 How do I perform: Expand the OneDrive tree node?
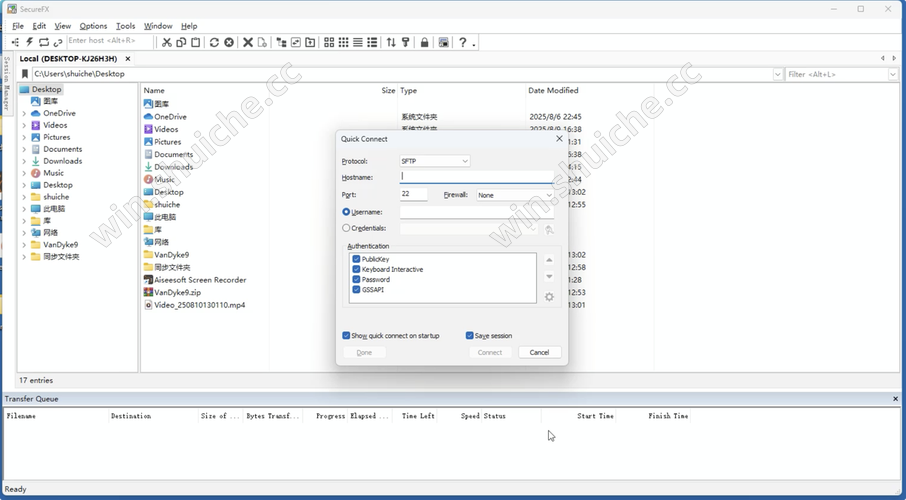tap(24, 113)
